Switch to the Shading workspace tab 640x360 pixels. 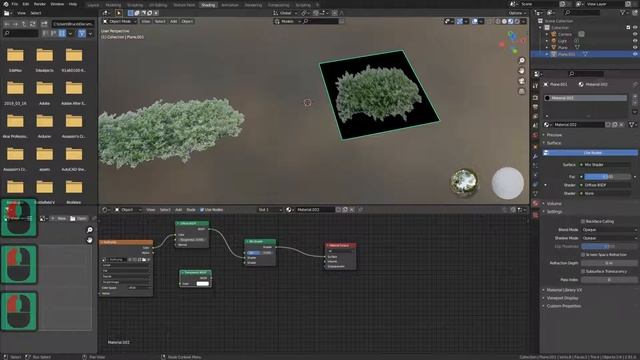(208, 5)
